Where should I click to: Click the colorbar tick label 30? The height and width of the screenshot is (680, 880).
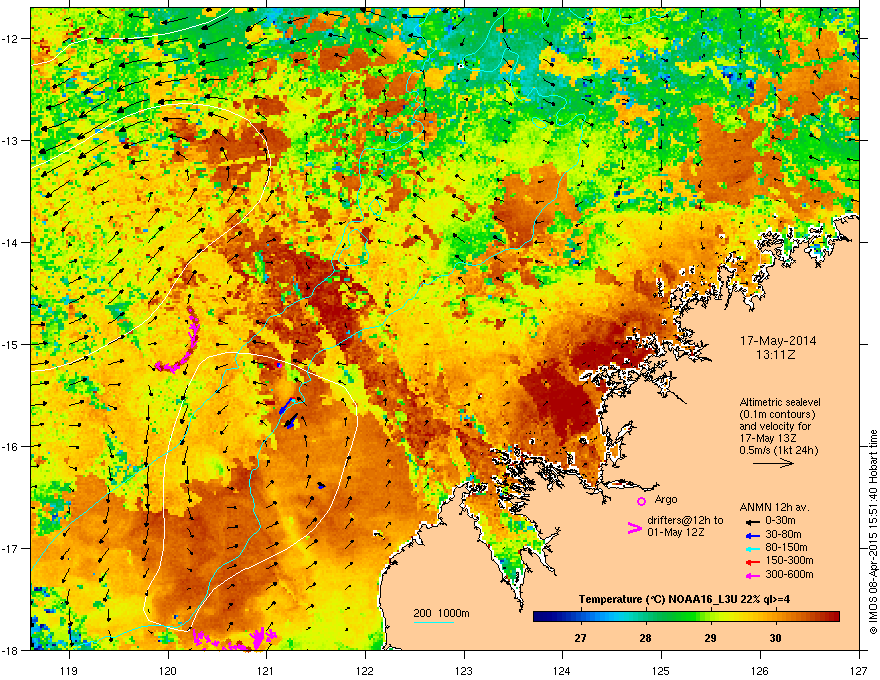click(x=775, y=638)
